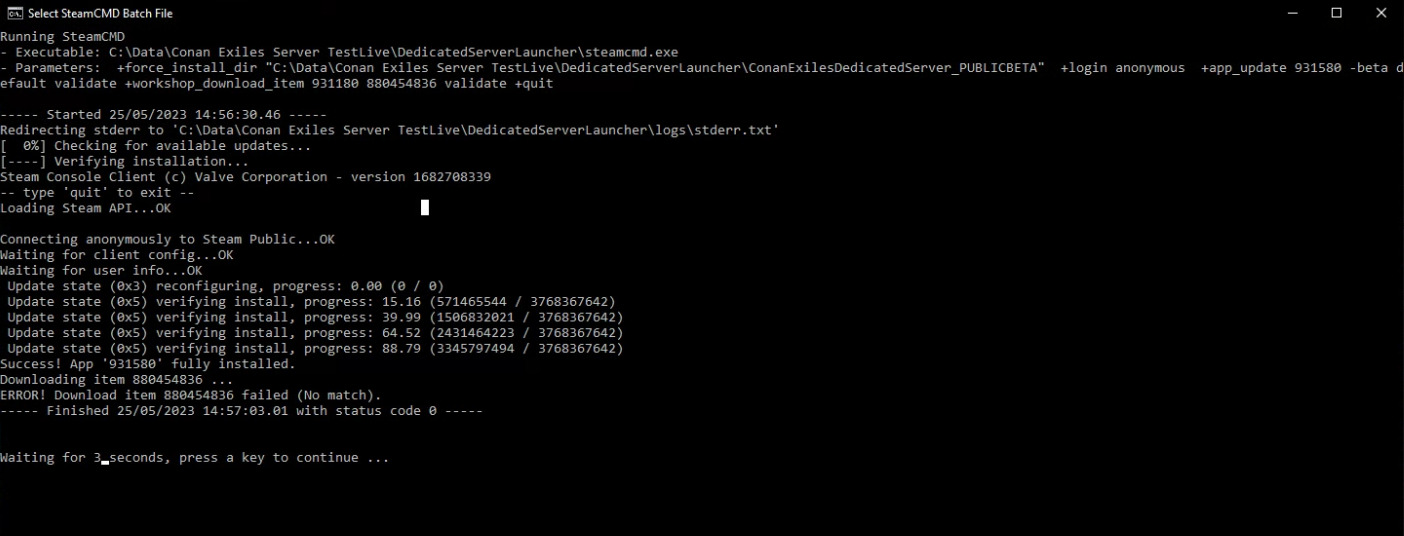Click "Success! App '931580' fully installed" line
Screen dimensions: 1404x536
pyautogui.click(x=148, y=364)
